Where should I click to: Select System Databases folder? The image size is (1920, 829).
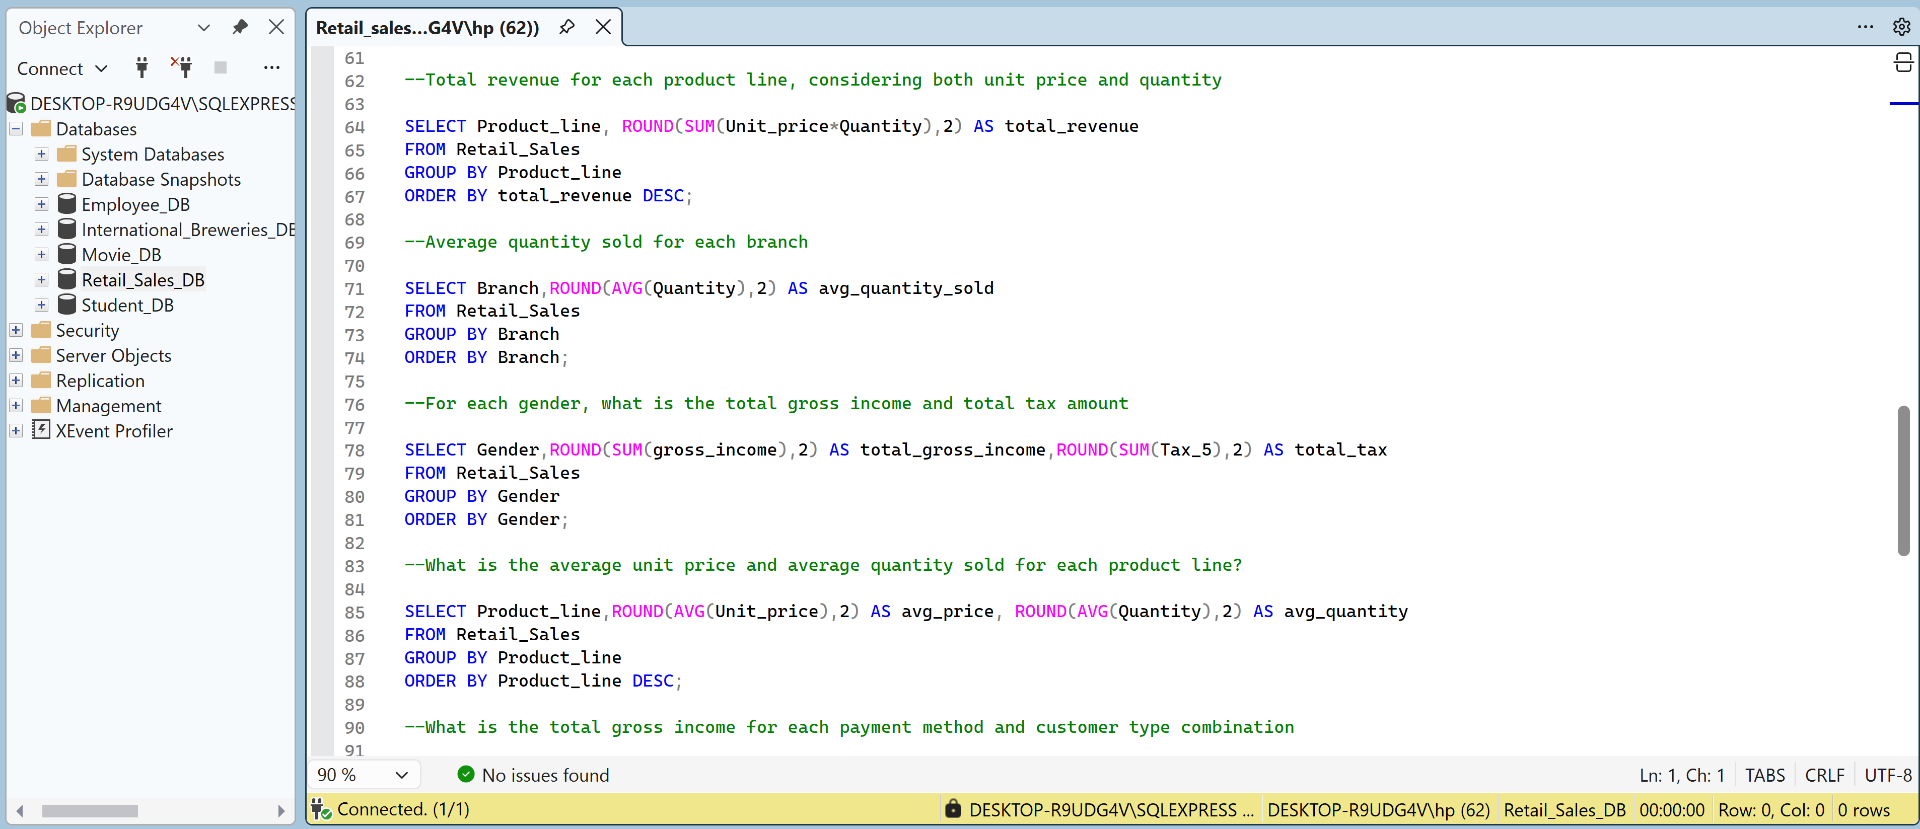point(153,154)
